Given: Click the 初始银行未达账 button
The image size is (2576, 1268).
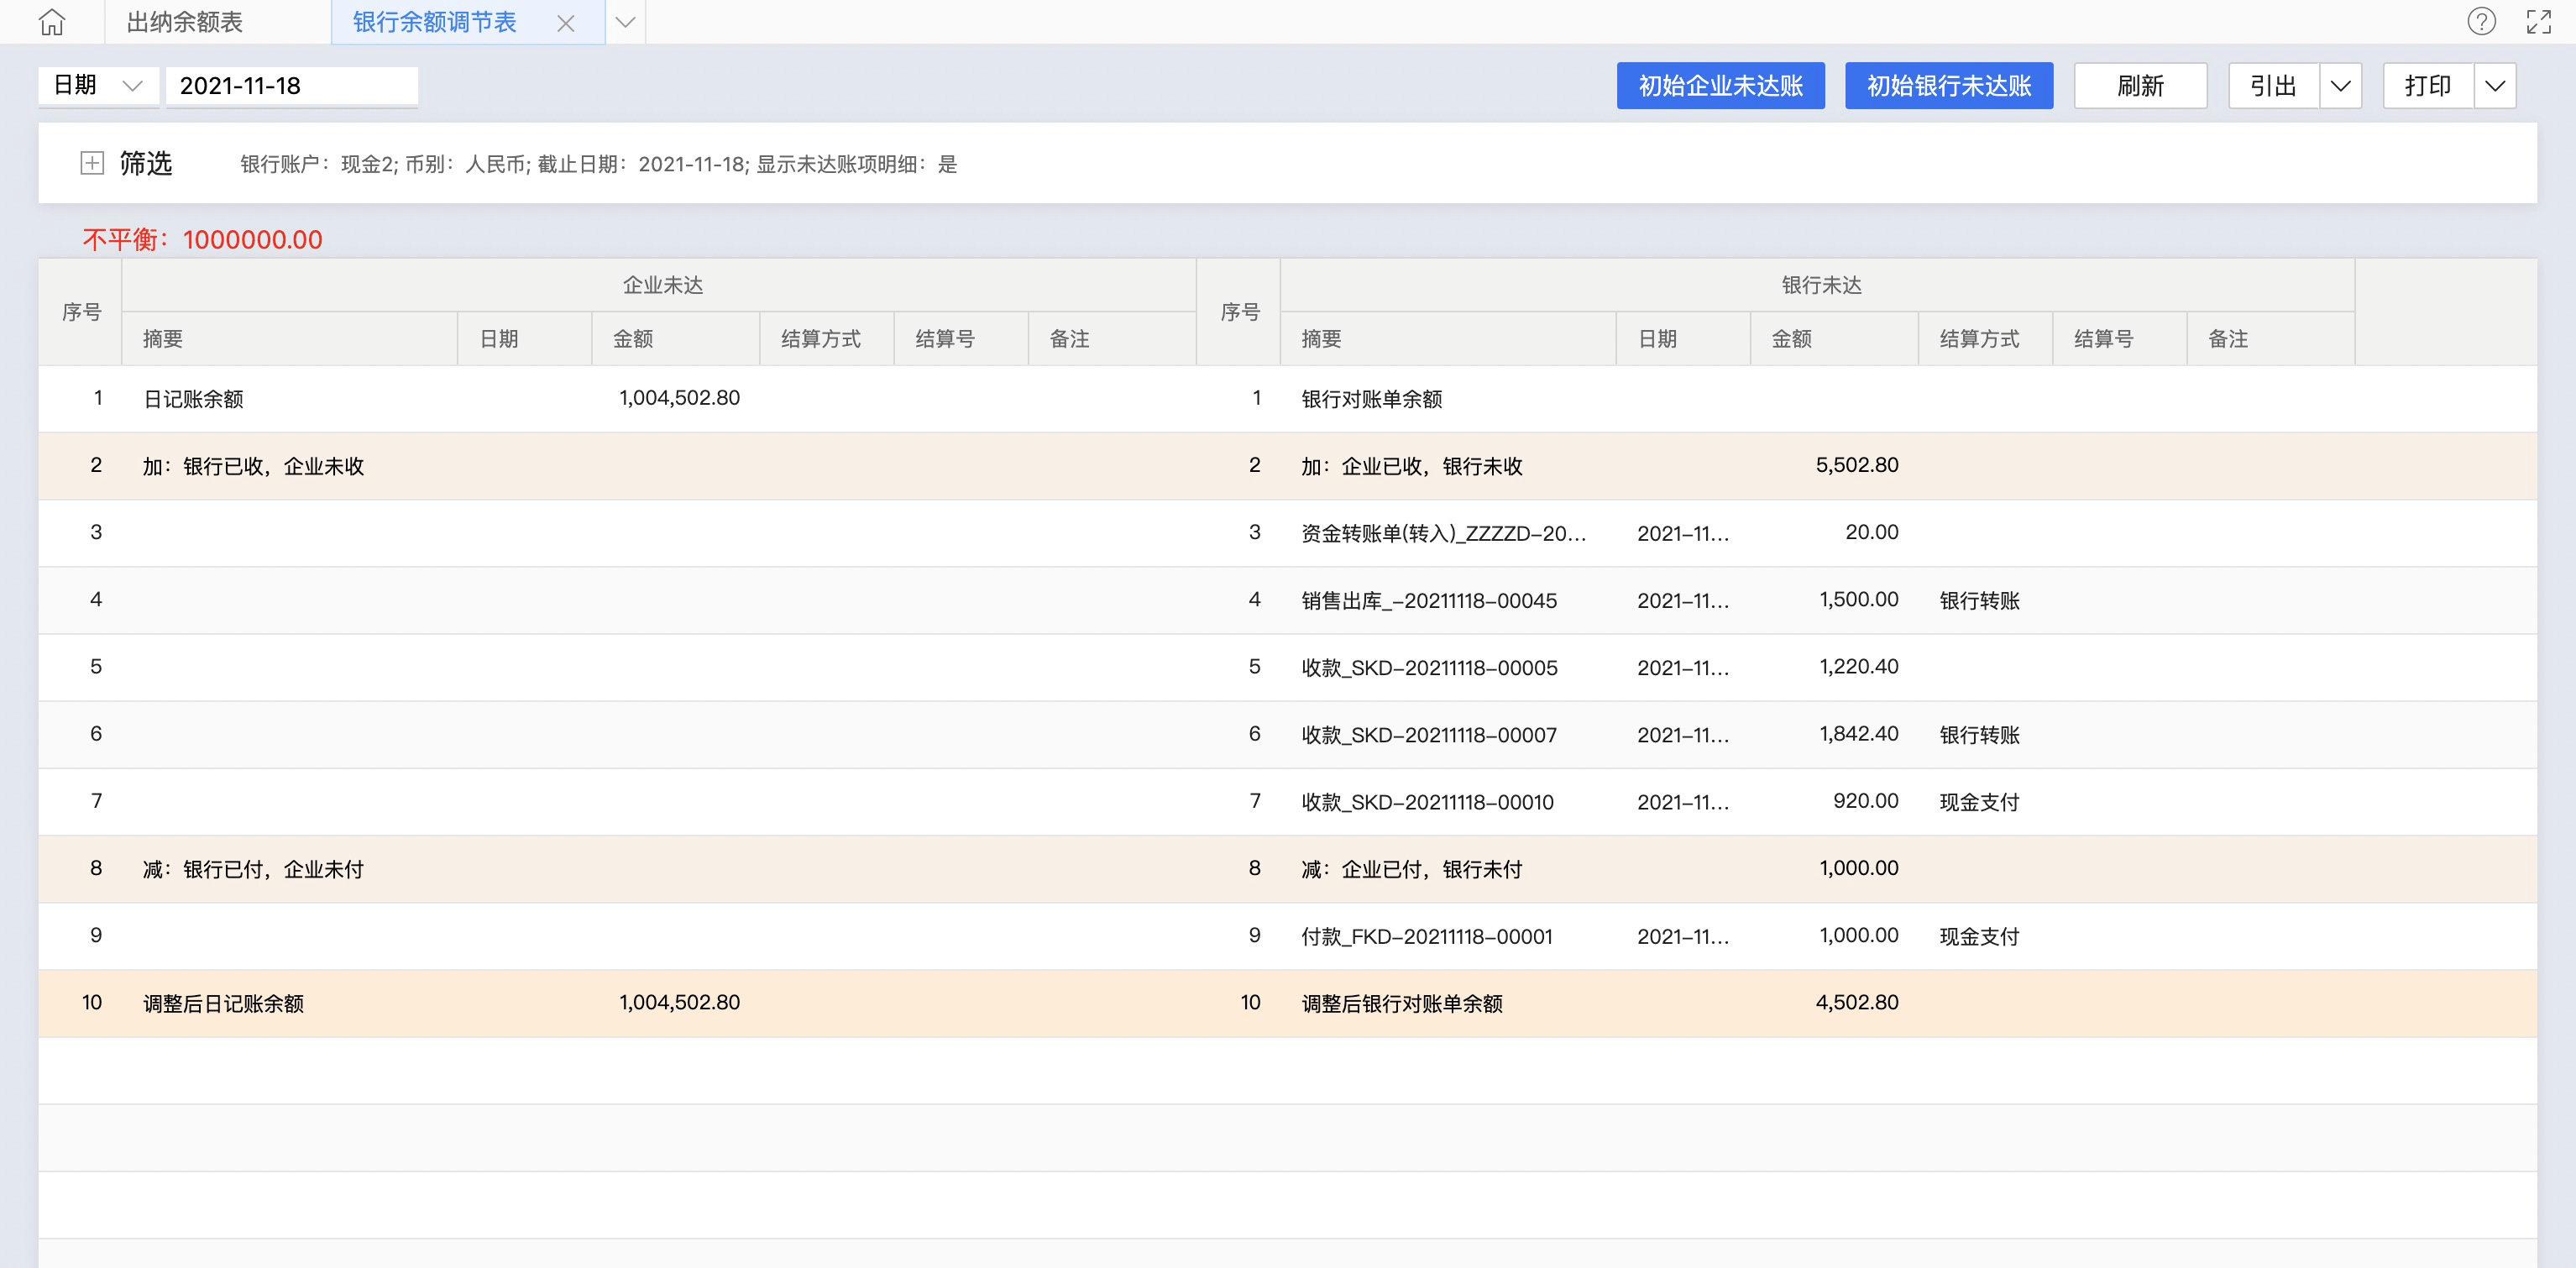Looking at the screenshot, I should [1948, 86].
